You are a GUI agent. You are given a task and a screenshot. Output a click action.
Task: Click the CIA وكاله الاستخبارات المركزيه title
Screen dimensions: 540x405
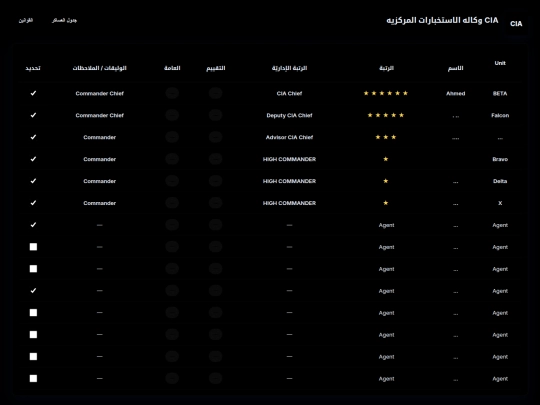(442, 20)
